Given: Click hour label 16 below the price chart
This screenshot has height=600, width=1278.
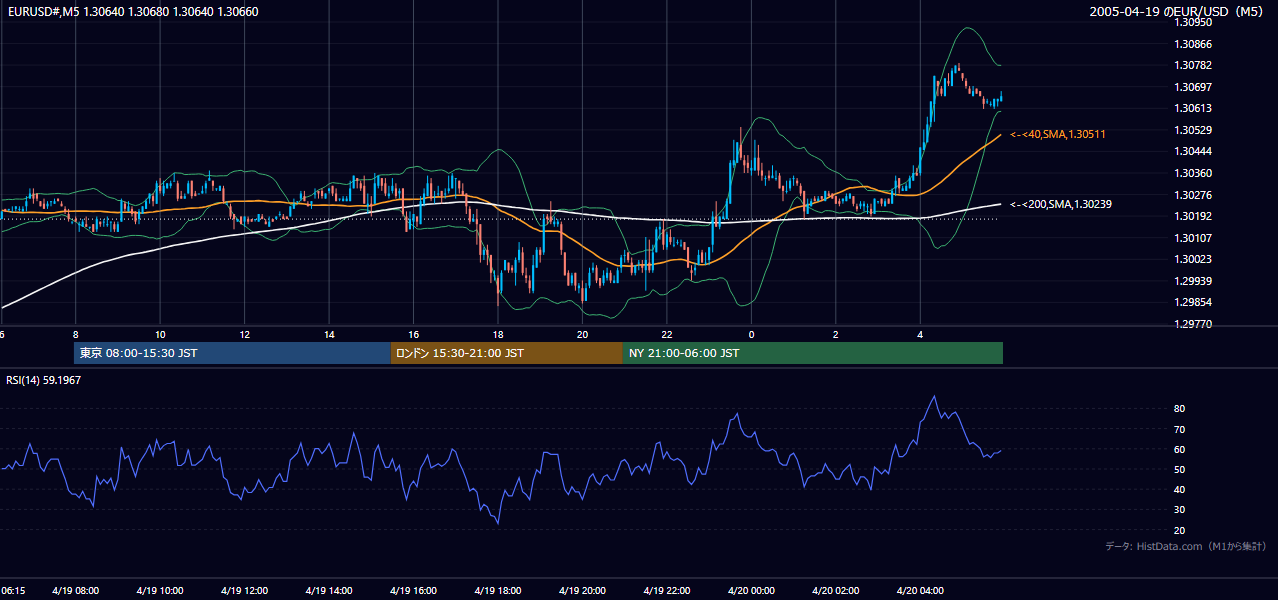Looking at the screenshot, I should coord(413,334).
